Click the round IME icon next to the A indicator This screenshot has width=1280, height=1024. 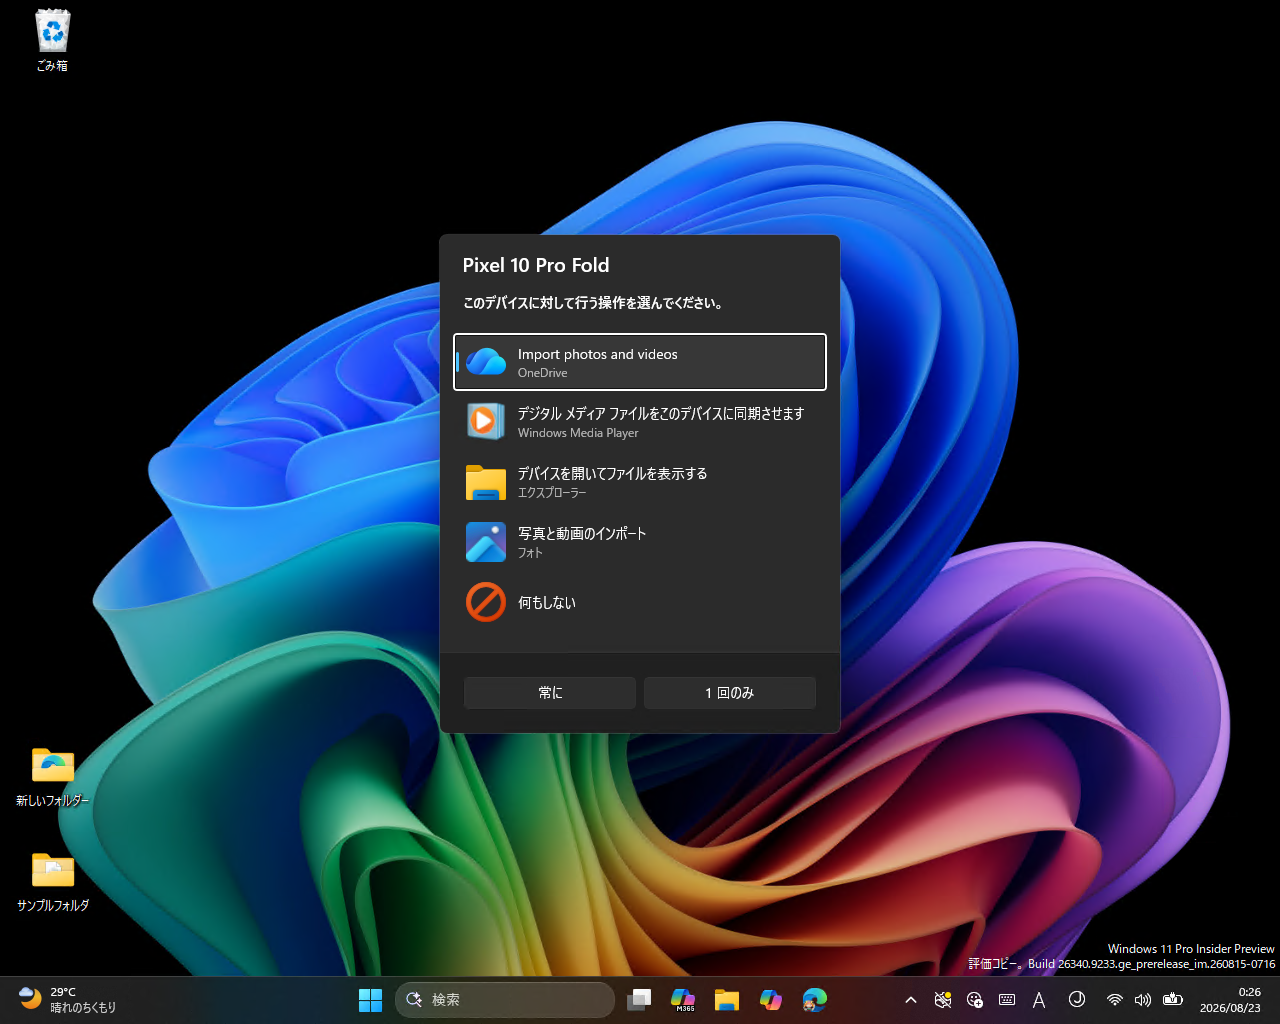(1077, 1000)
